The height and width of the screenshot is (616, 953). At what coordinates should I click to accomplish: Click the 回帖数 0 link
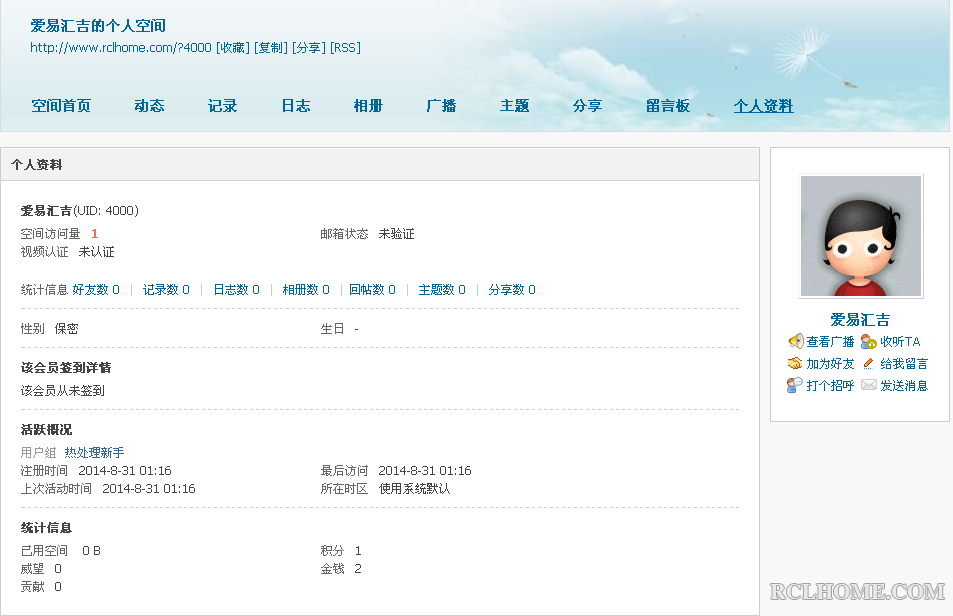[x=372, y=290]
